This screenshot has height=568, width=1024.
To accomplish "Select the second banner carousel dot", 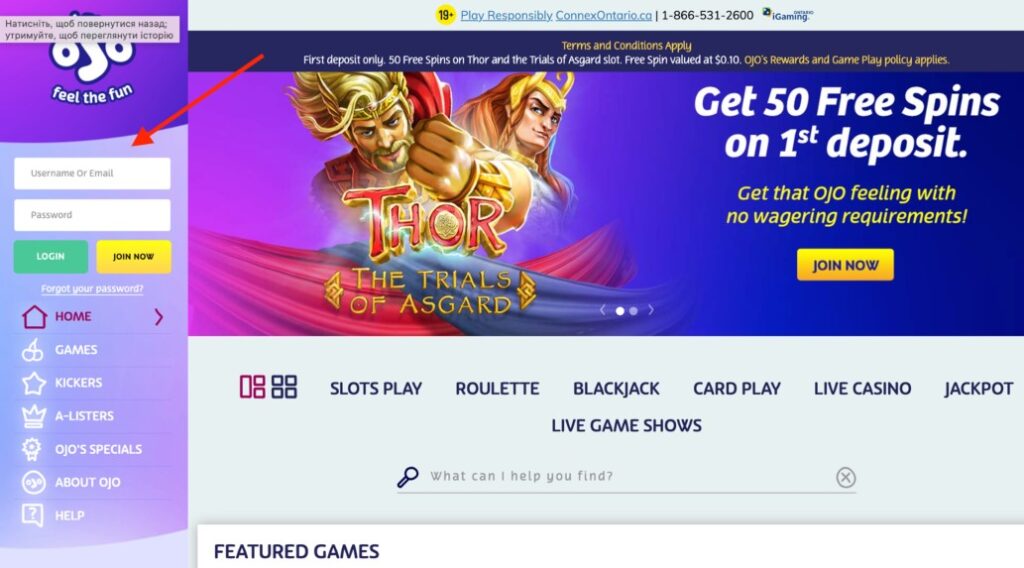I will click(x=633, y=311).
